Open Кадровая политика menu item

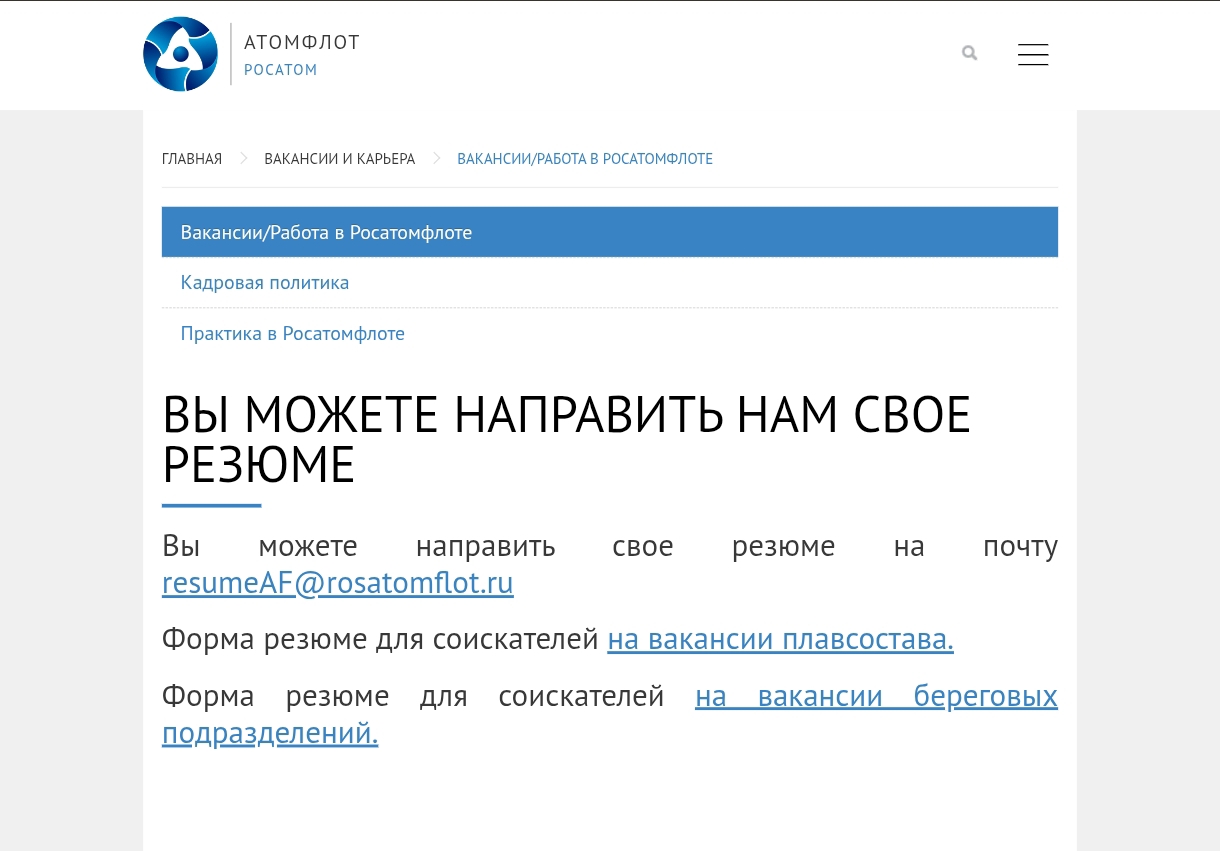[x=610, y=283]
